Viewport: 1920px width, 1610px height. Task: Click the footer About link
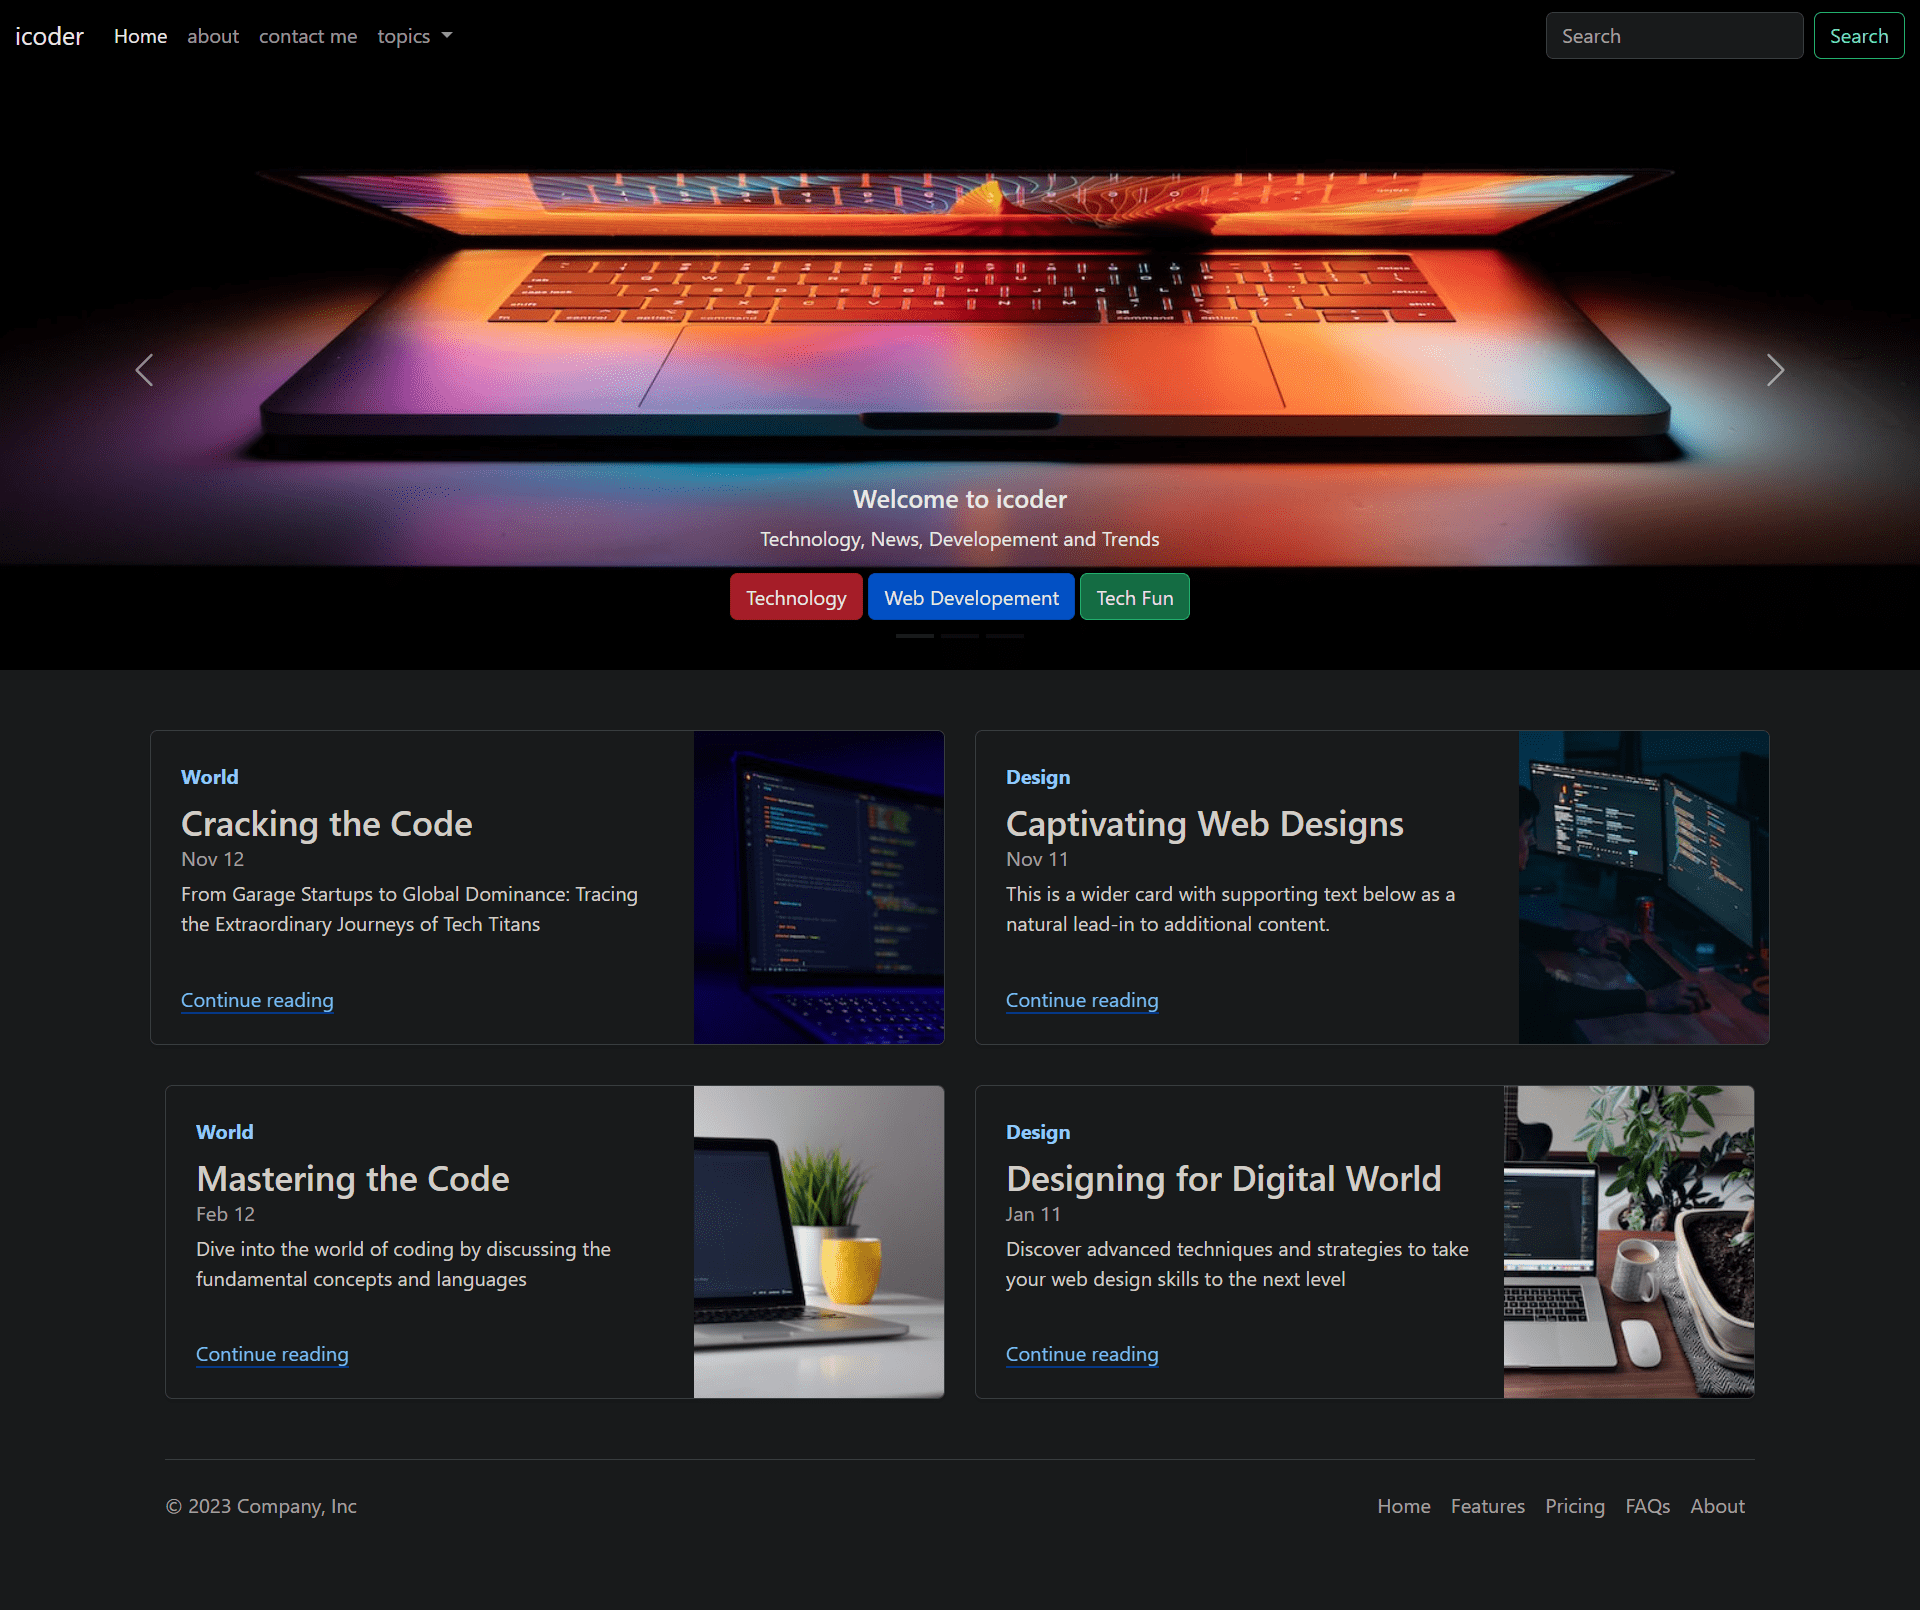pyautogui.click(x=1717, y=1505)
